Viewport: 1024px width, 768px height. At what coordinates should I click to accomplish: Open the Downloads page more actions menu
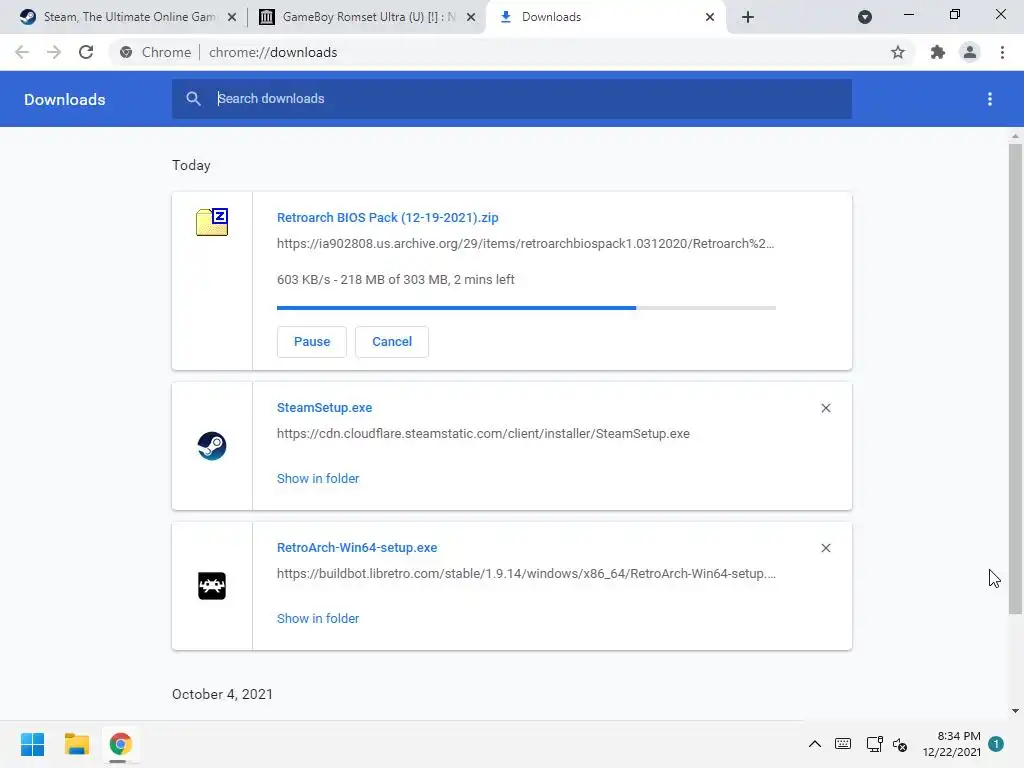point(990,99)
